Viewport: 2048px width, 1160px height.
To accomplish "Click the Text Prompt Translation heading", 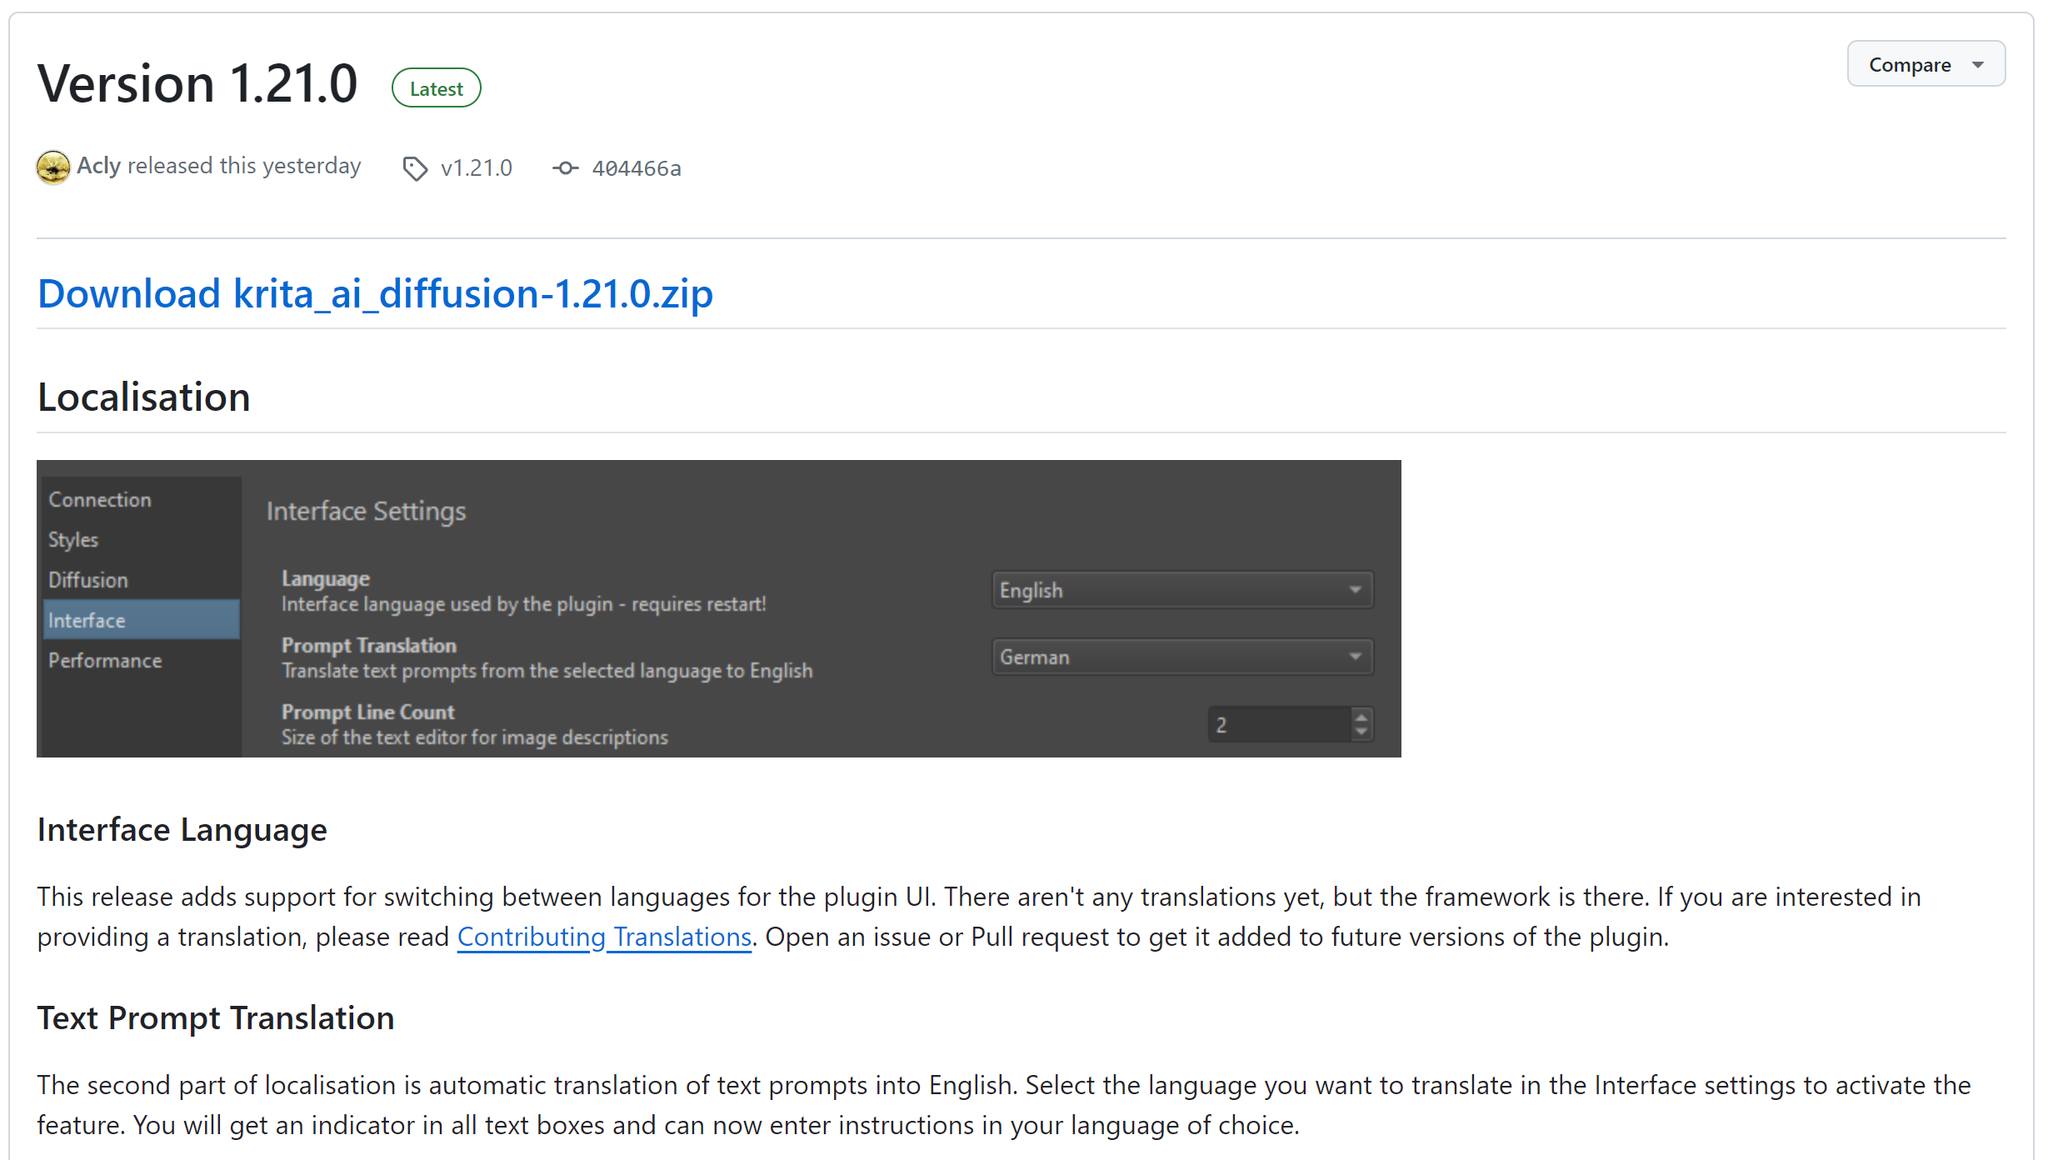I will coord(216,1018).
